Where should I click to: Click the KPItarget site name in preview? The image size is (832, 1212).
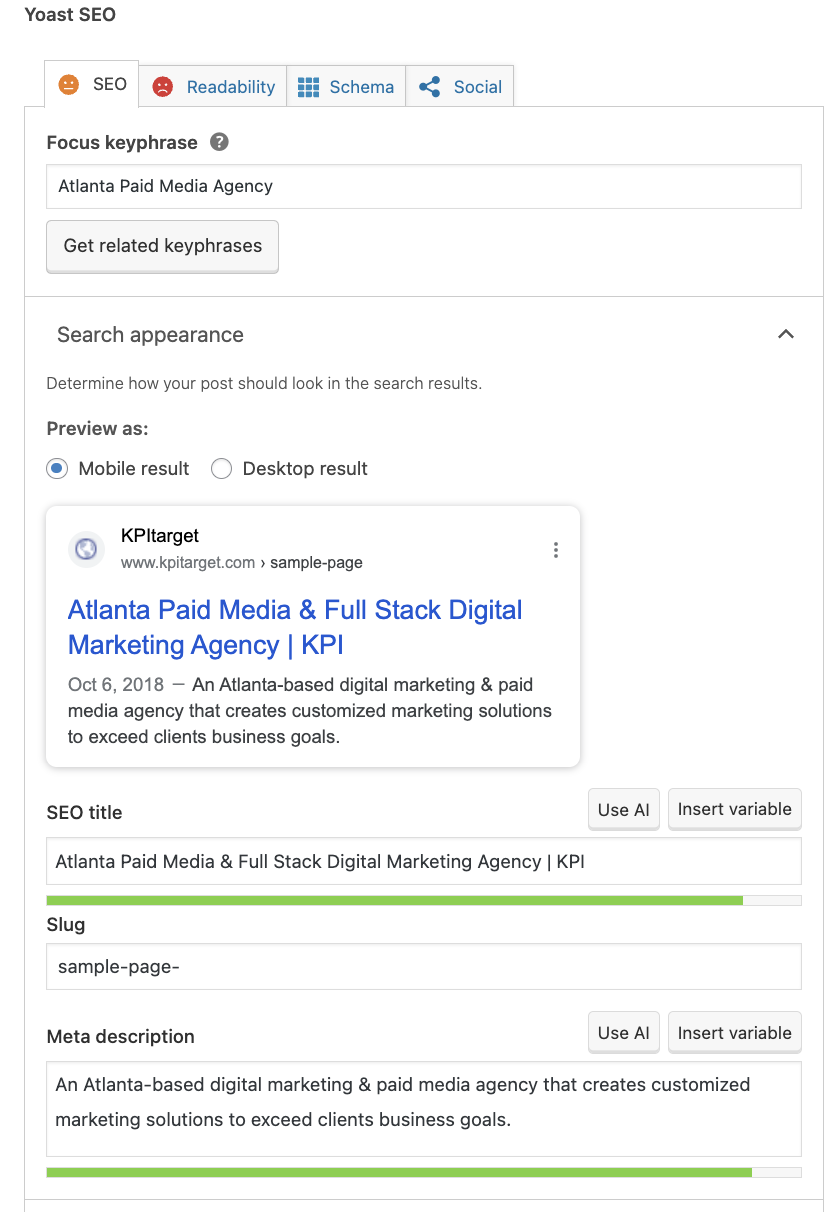click(160, 536)
